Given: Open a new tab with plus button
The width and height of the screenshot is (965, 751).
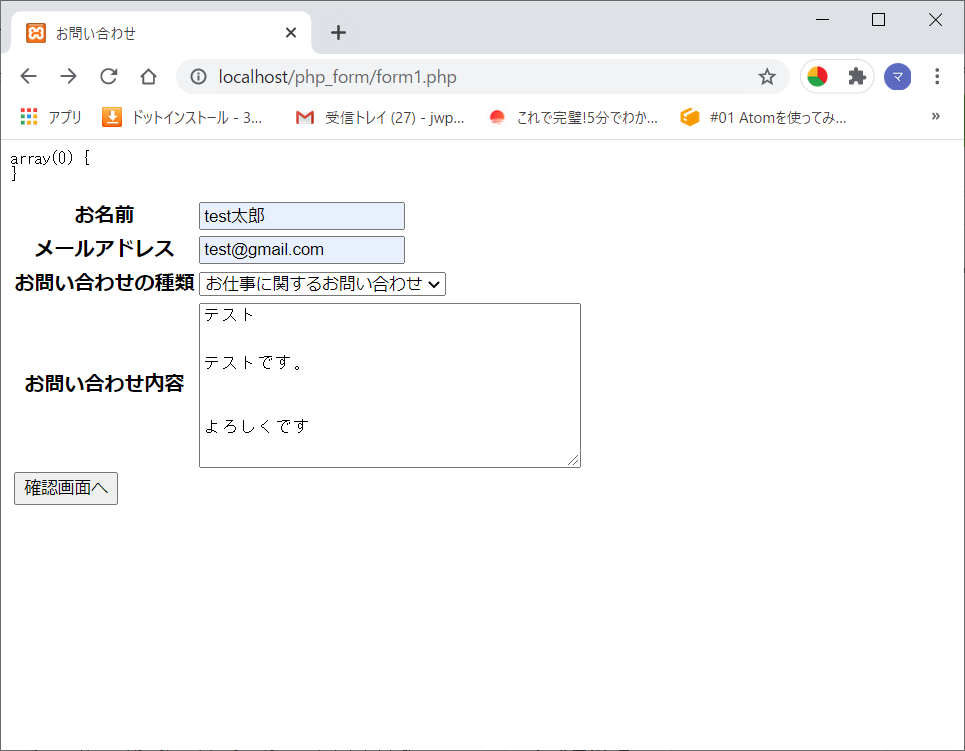Looking at the screenshot, I should click(338, 33).
